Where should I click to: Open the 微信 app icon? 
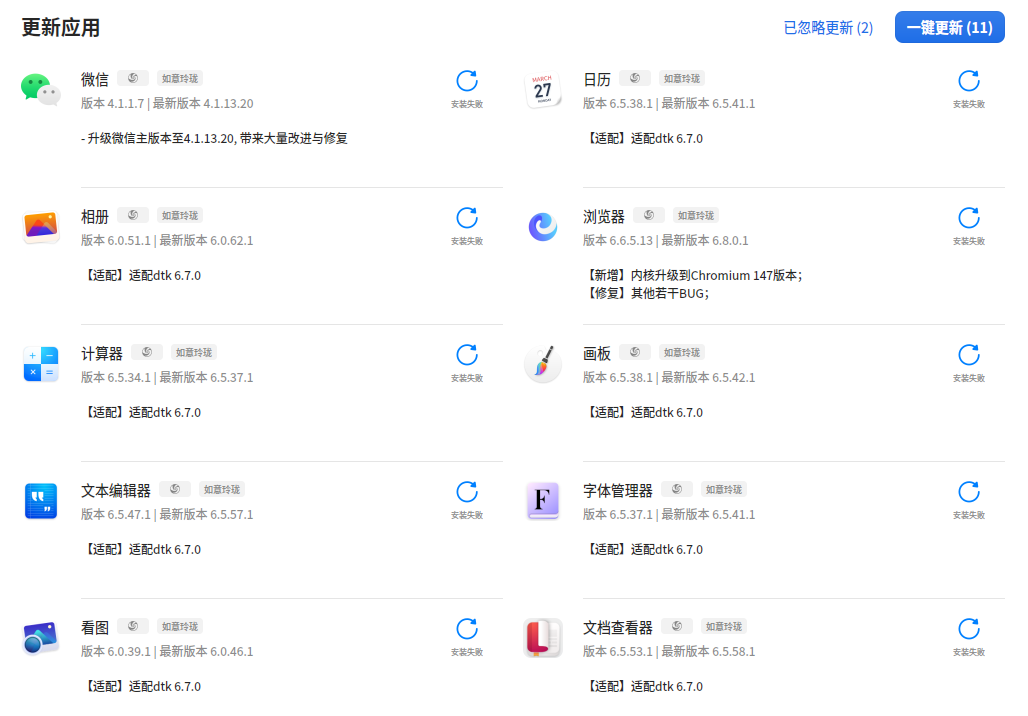(41, 90)
